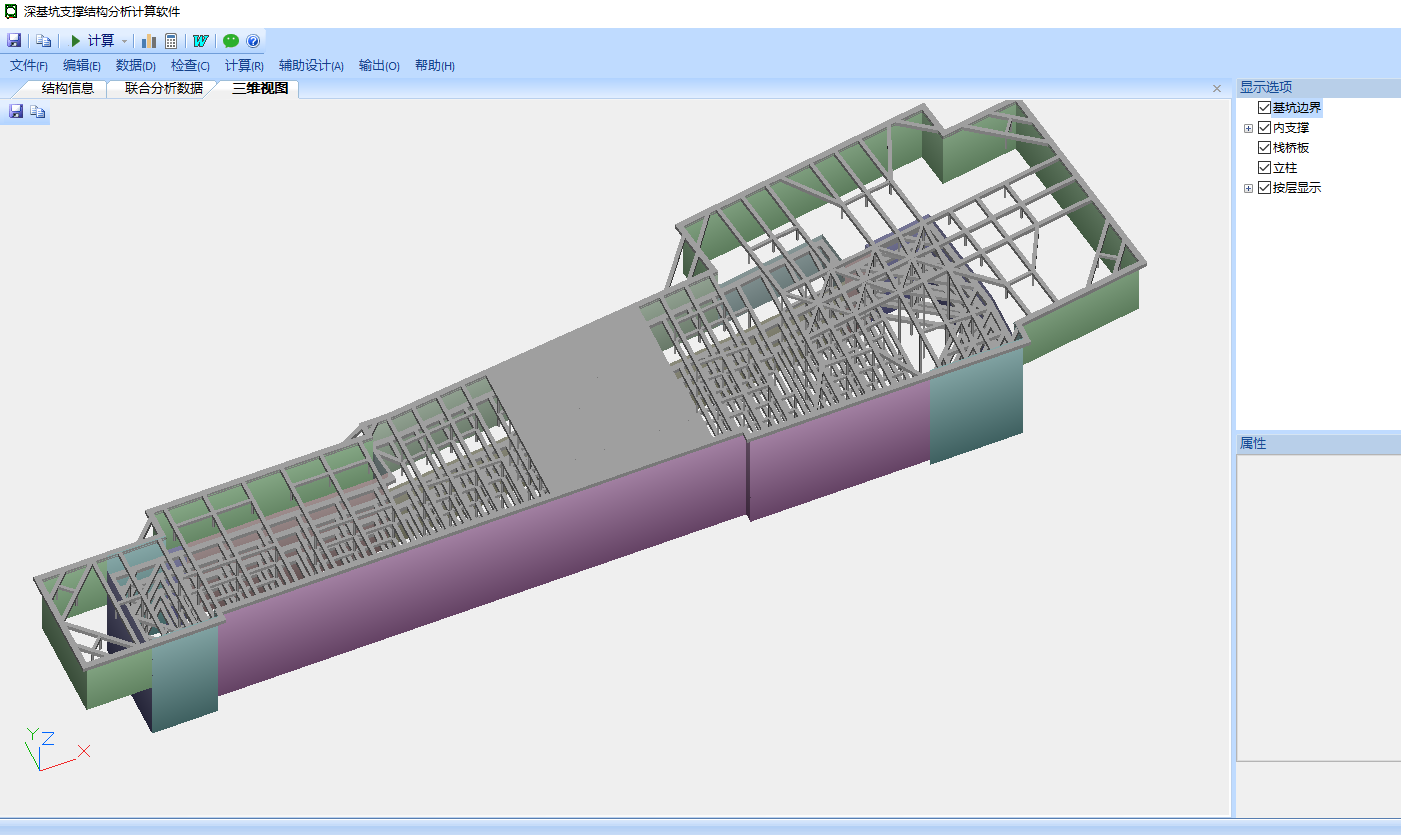Viewport: 1401px width, 835px height.
Task: Open the dropdown arrow beside 计算
Action: point(124,41)
